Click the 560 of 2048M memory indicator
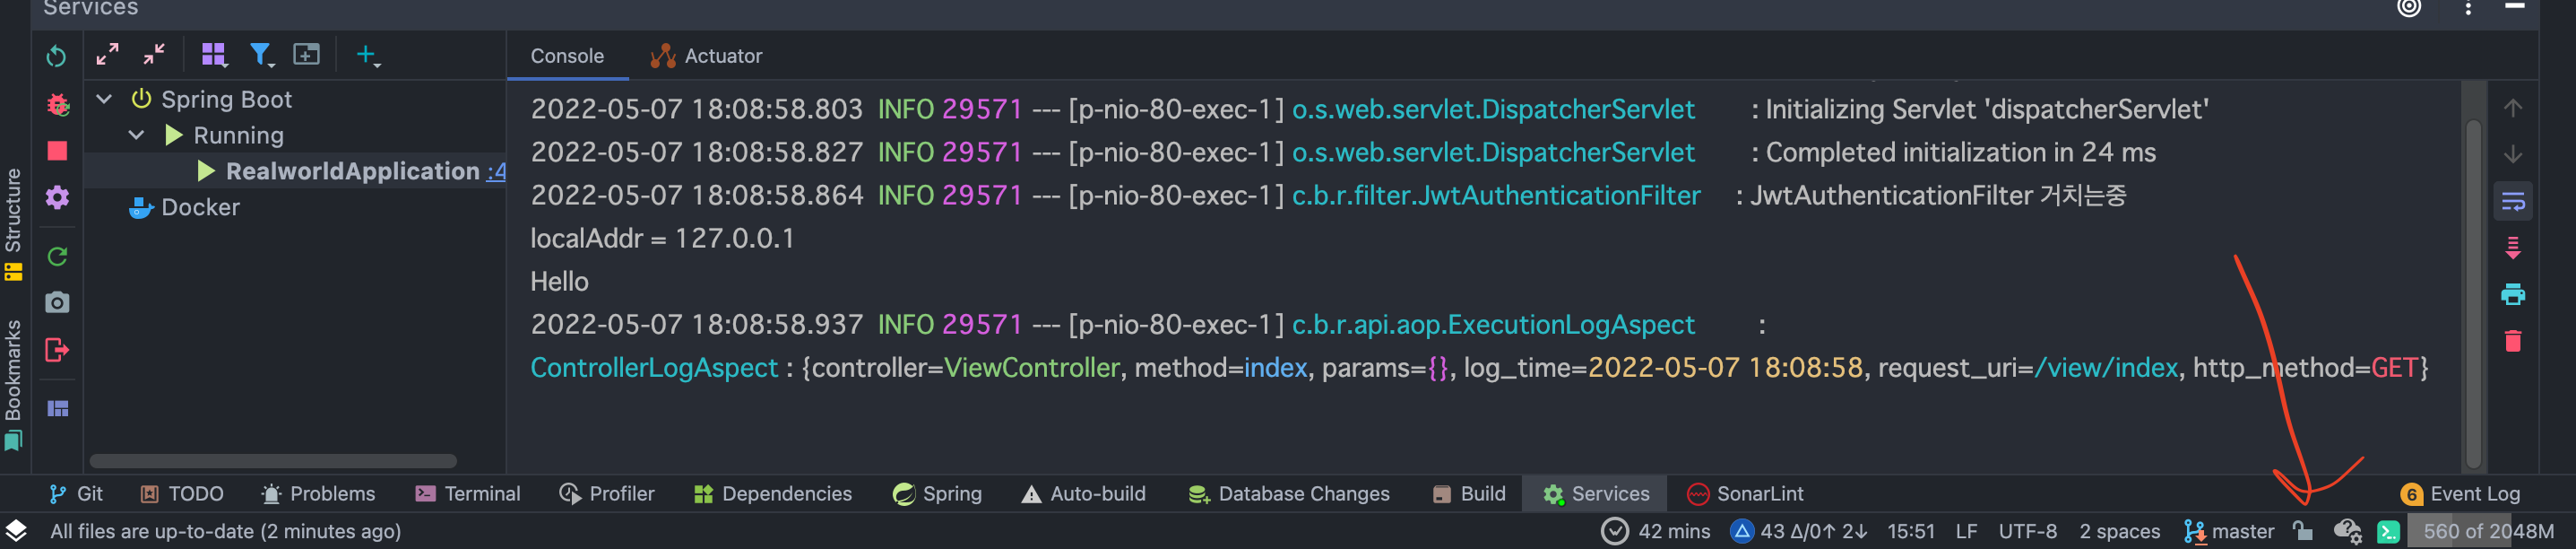 (2488, 530)
